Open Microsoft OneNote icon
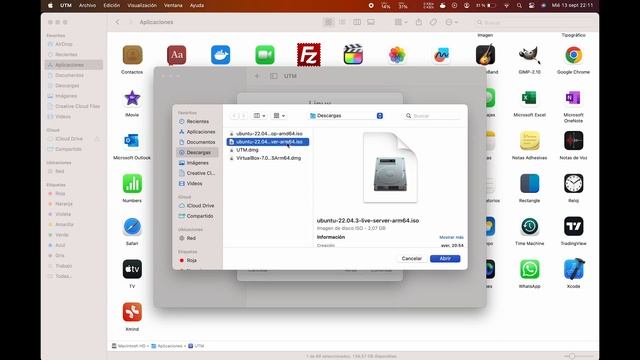Image resolution: width=640 pixels, height=360 pixels. (x=573, y=98)
